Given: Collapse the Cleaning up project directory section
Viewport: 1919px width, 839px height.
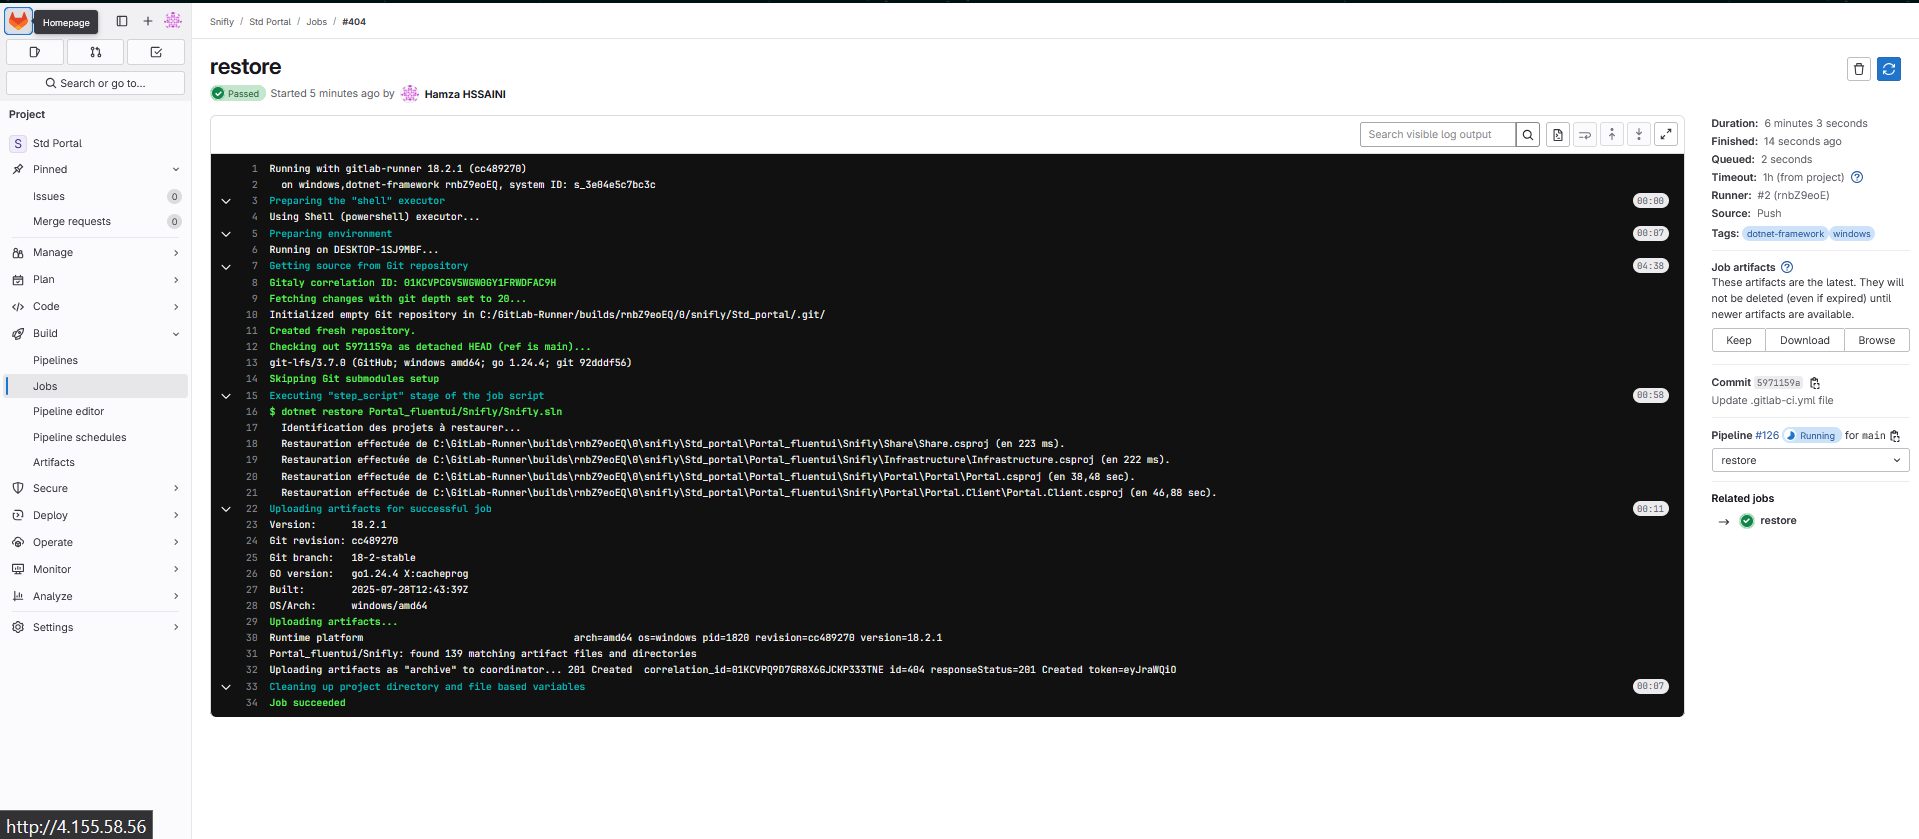Looking at the screenshot, I should pyautogui.click(x=226, y=688).
